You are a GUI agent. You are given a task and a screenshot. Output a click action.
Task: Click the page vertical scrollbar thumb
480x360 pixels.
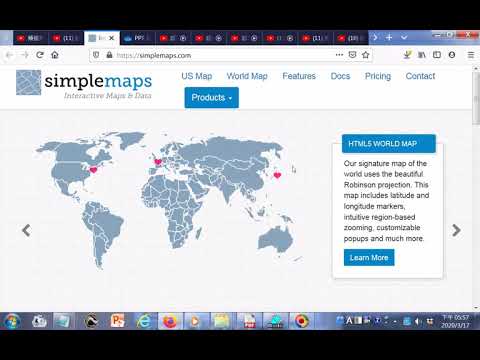(476, 100)
